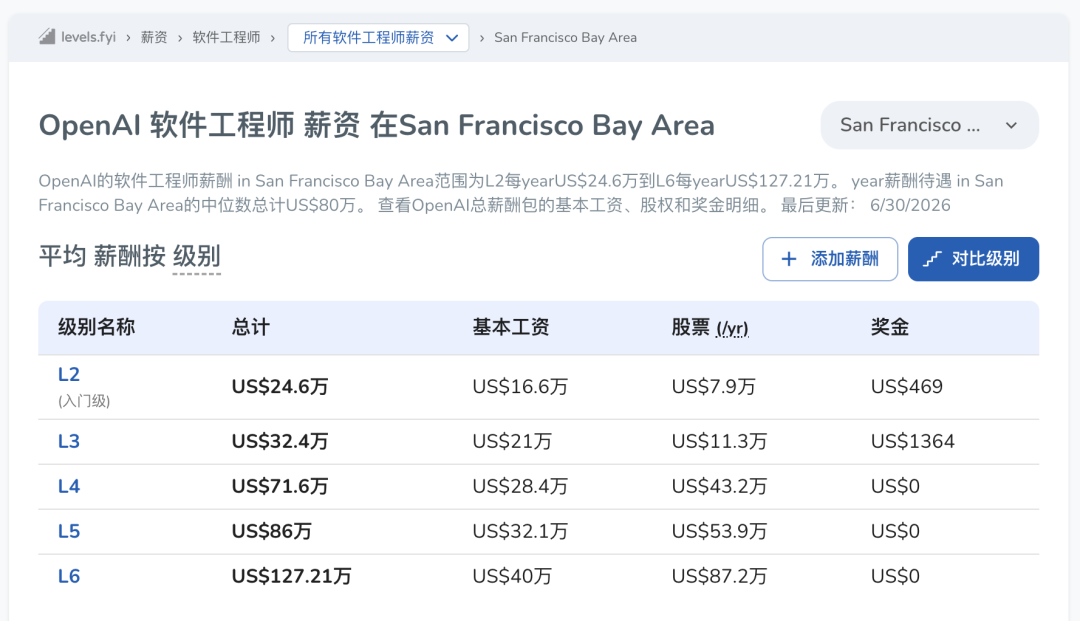Open the 软件工程师 breadcrumb link
Image resolution: width=1080 pixels, height=621 pixels.
coord(226,37)
